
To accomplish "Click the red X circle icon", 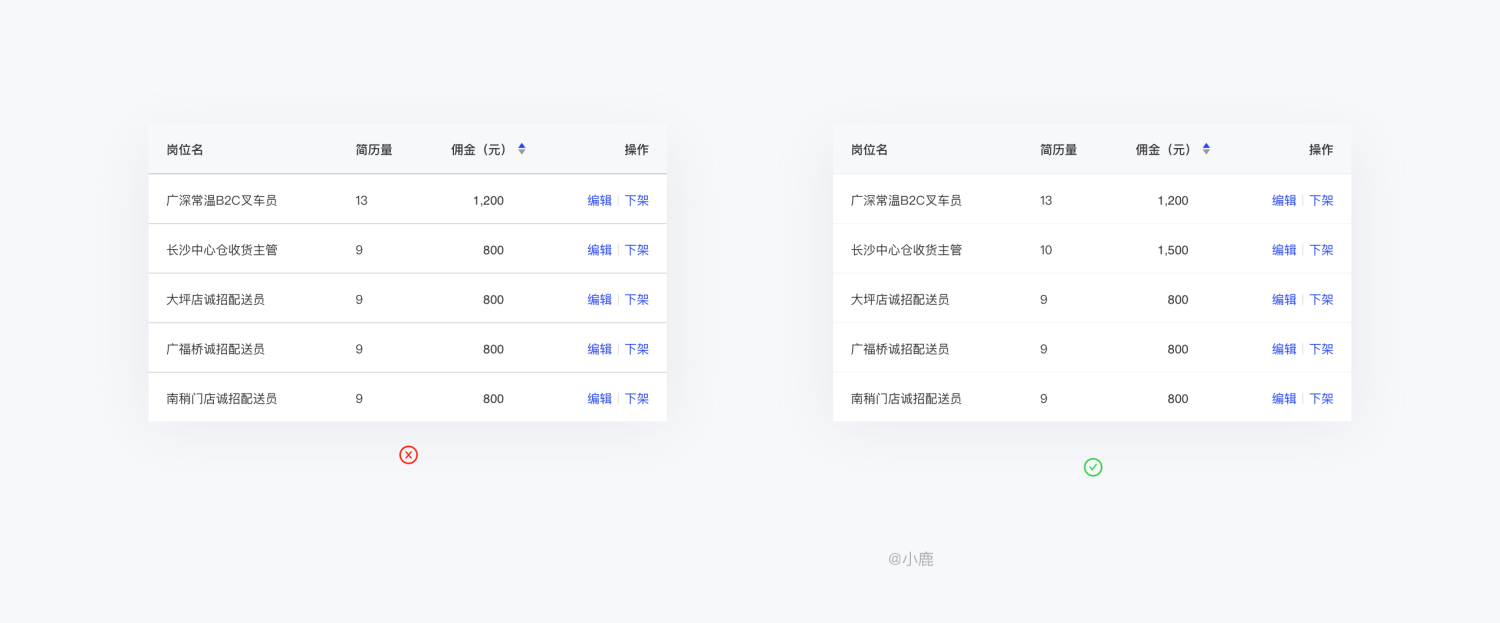I will [x=408, y=455].
